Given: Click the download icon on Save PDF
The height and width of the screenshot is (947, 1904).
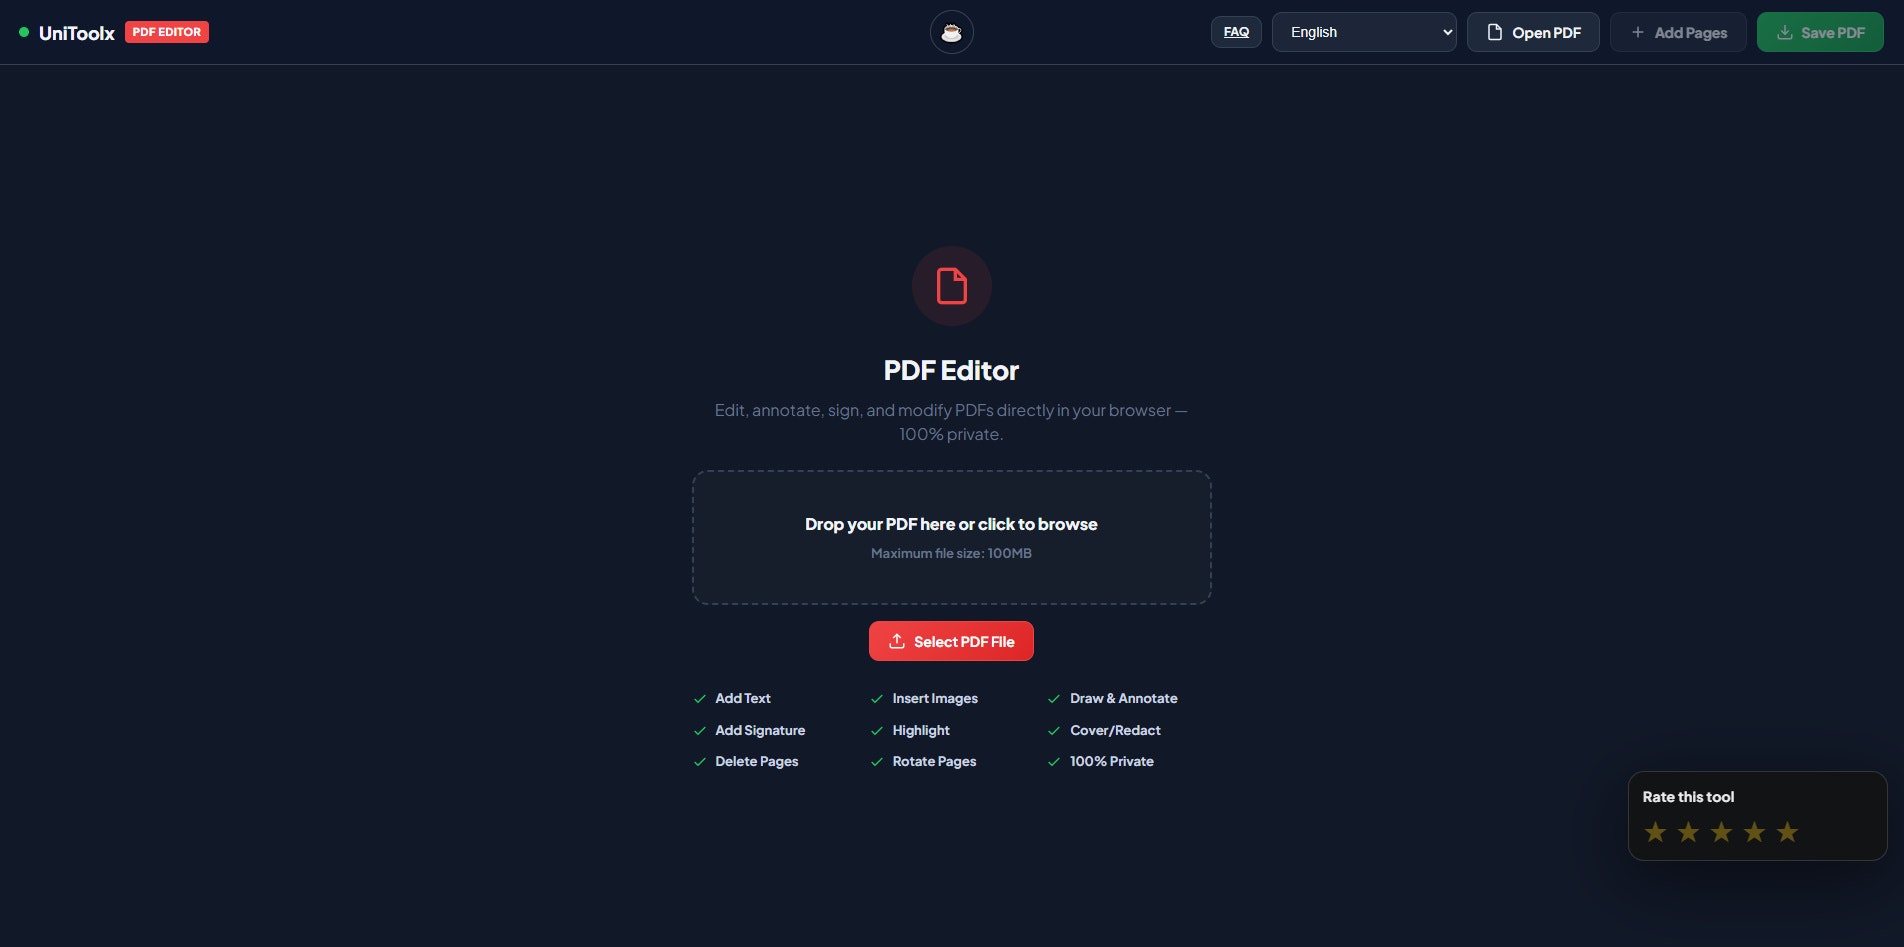Looking at the screenshot, I should click(x=1784, y=31).
